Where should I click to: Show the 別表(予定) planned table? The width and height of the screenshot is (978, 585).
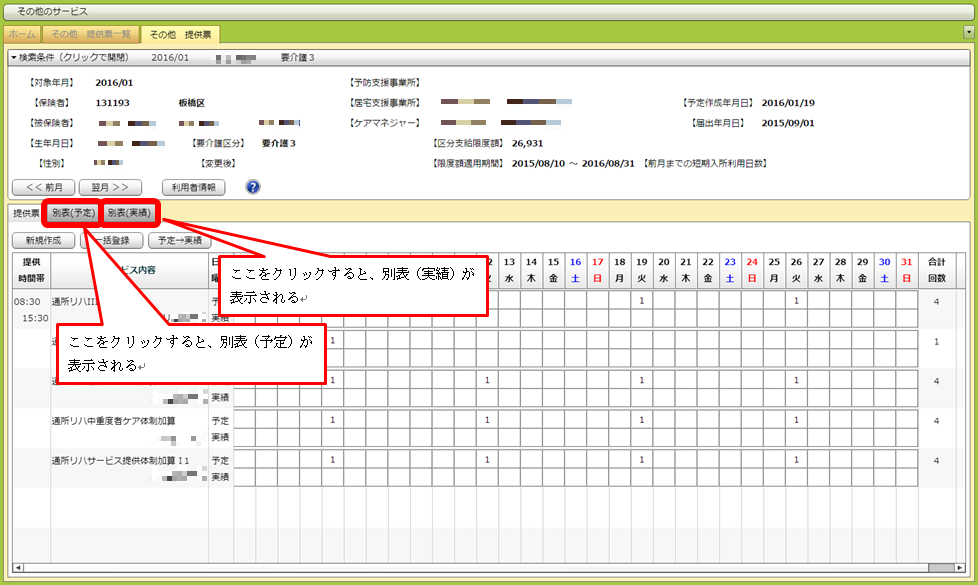click(x=73, y=213)
